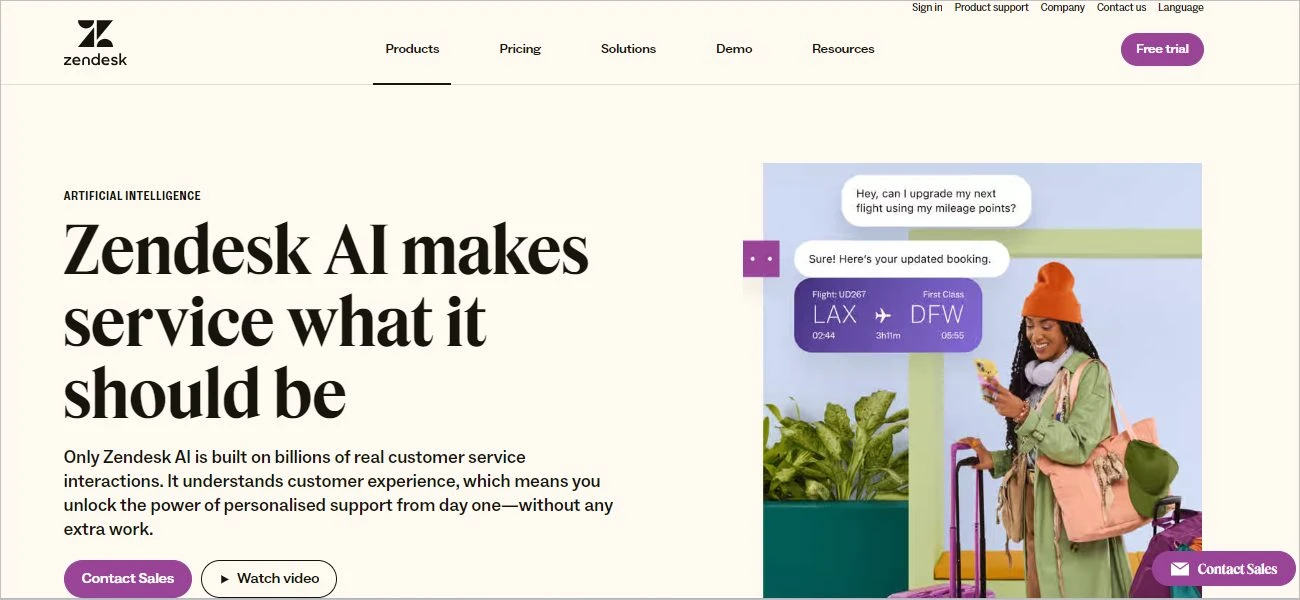Click the hero Contact Sales button
Viewport: 1300px width, 600px height.
(128, 578)
